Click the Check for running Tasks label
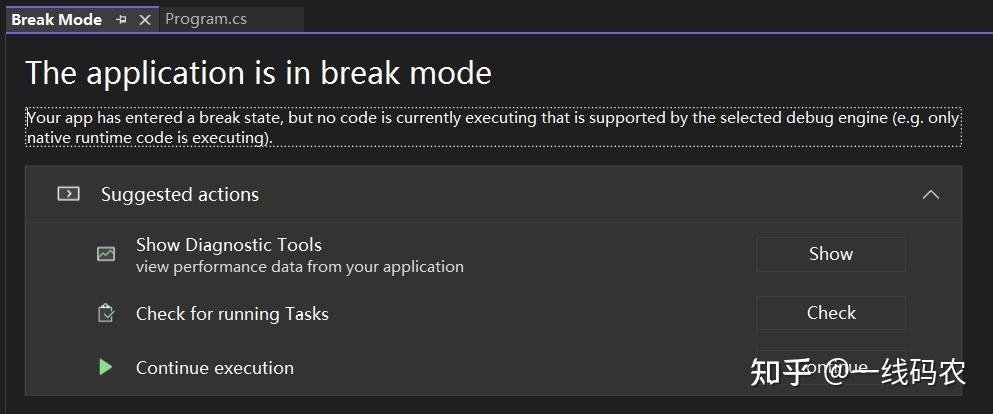Image resolution: width=993 pixels, height=414 pixels. [232, 314]
